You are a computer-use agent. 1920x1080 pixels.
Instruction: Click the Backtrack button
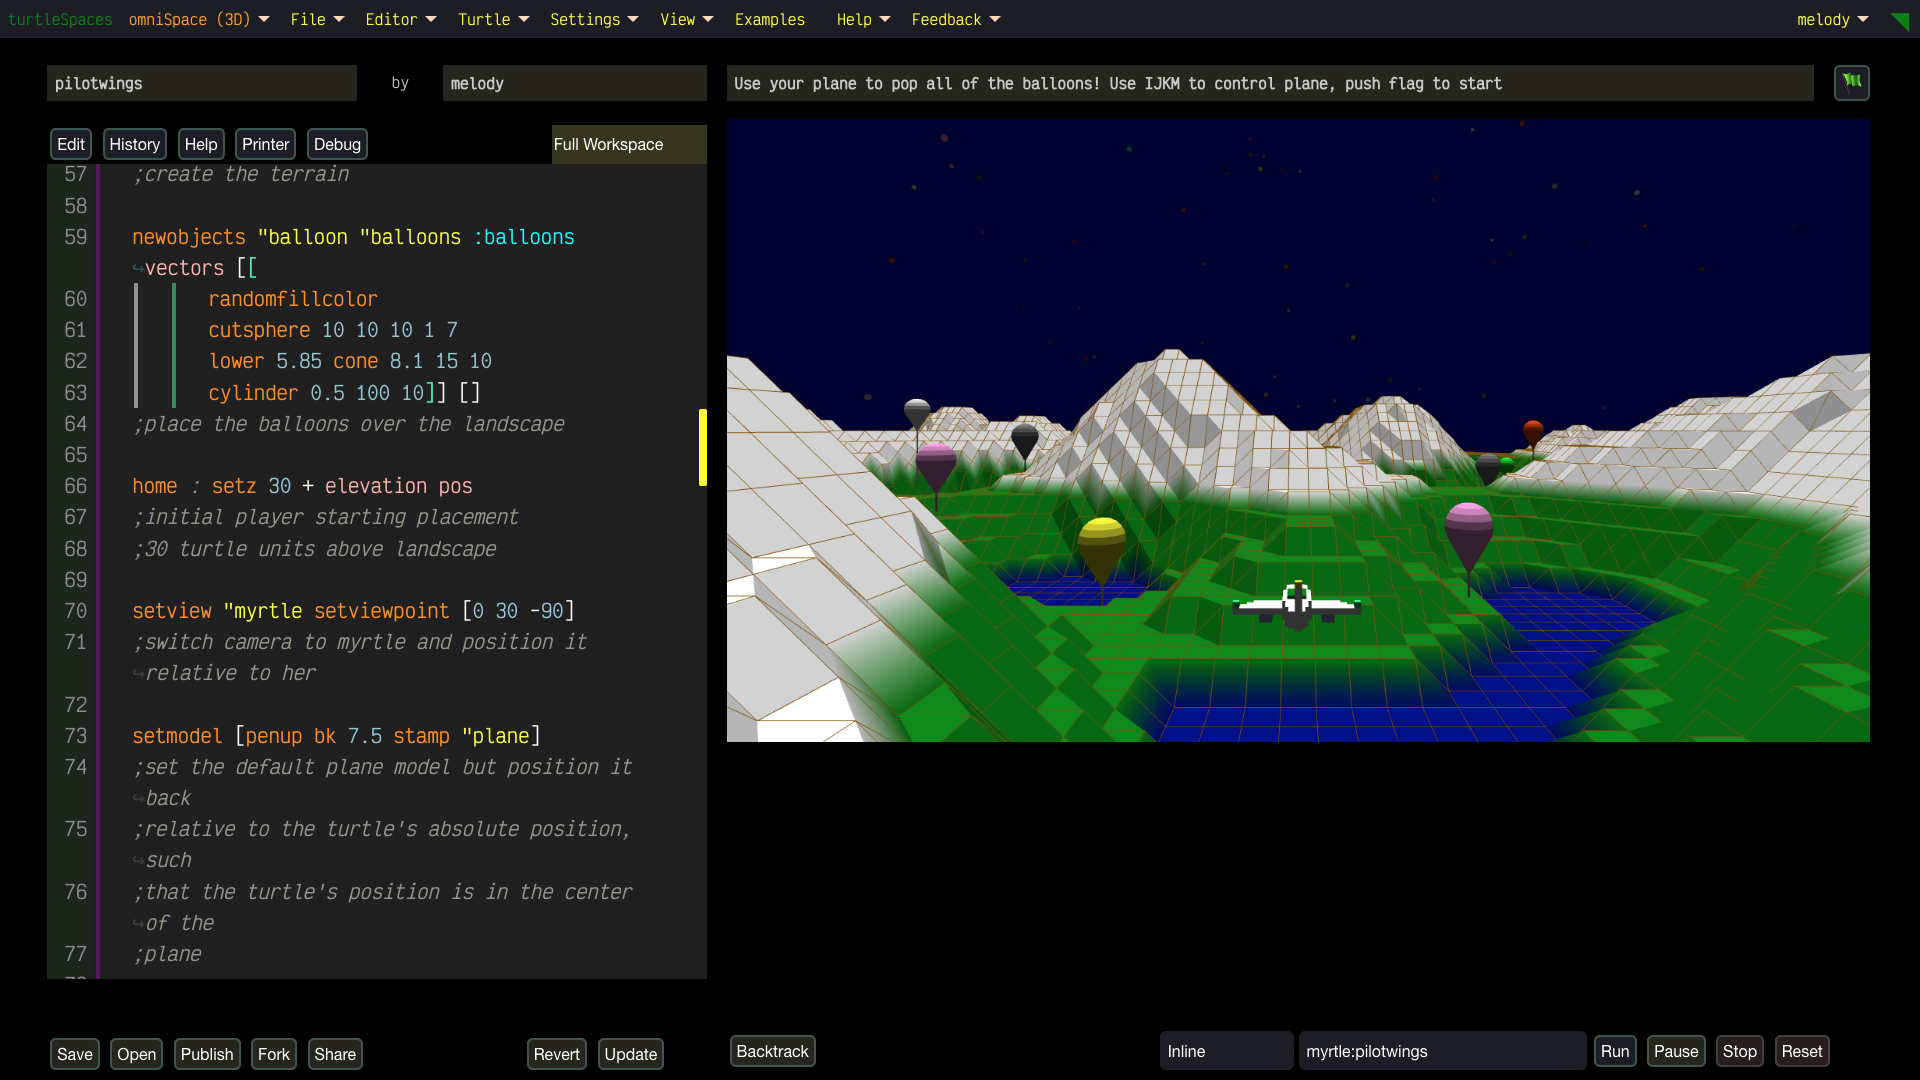click(x=772, y=1051)
